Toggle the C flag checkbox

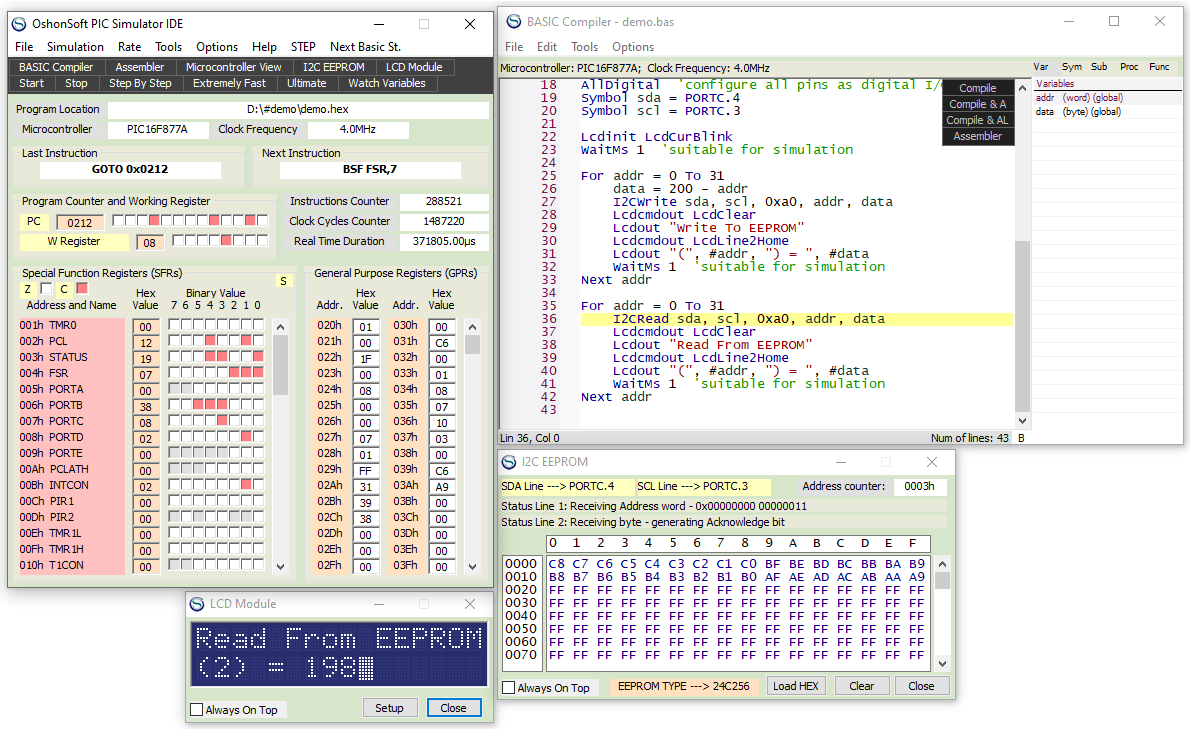tap(82, 289)
